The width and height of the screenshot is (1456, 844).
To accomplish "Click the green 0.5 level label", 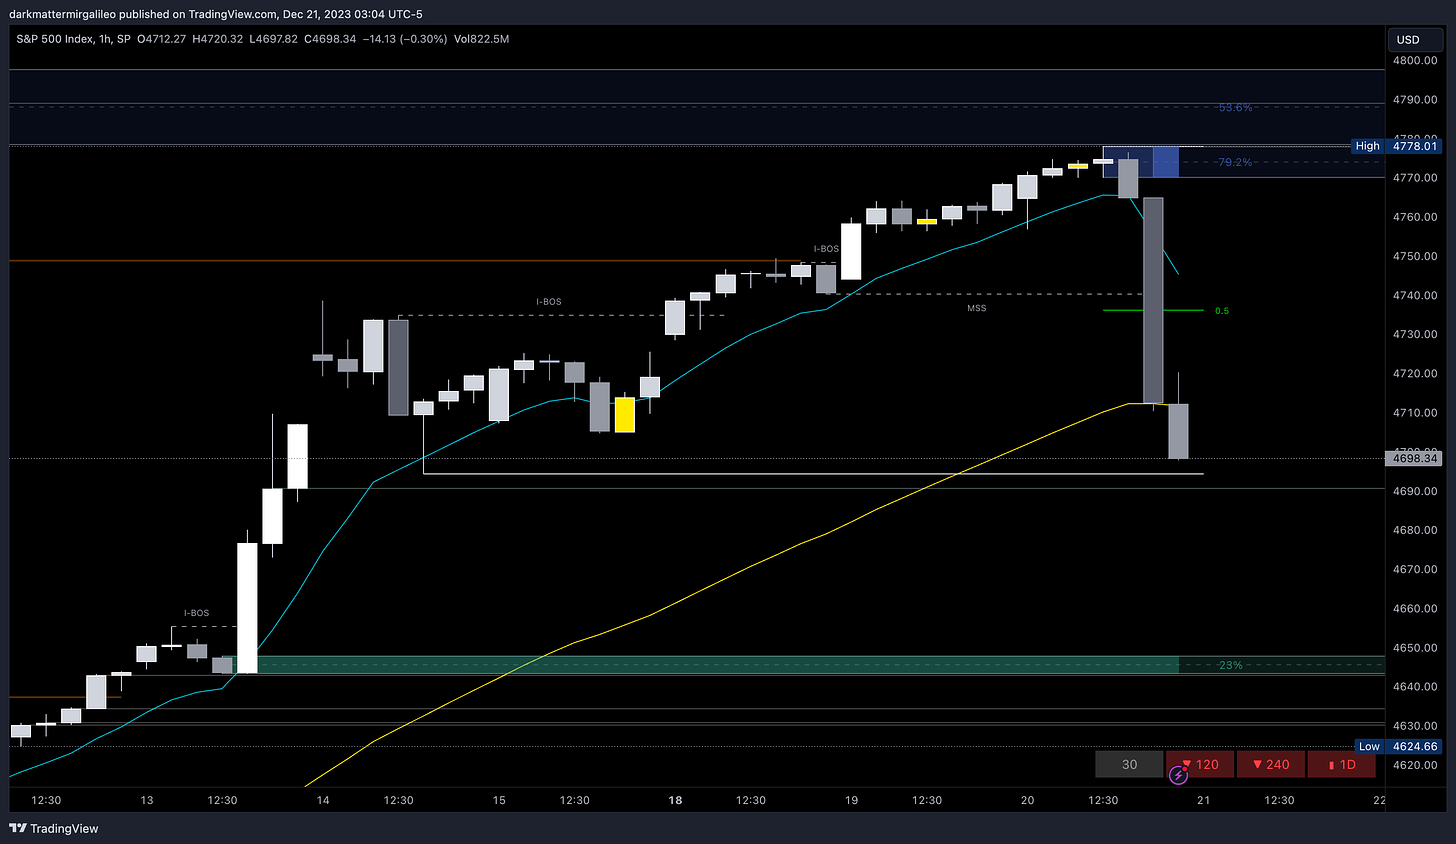I will (x=1222, y=311).
